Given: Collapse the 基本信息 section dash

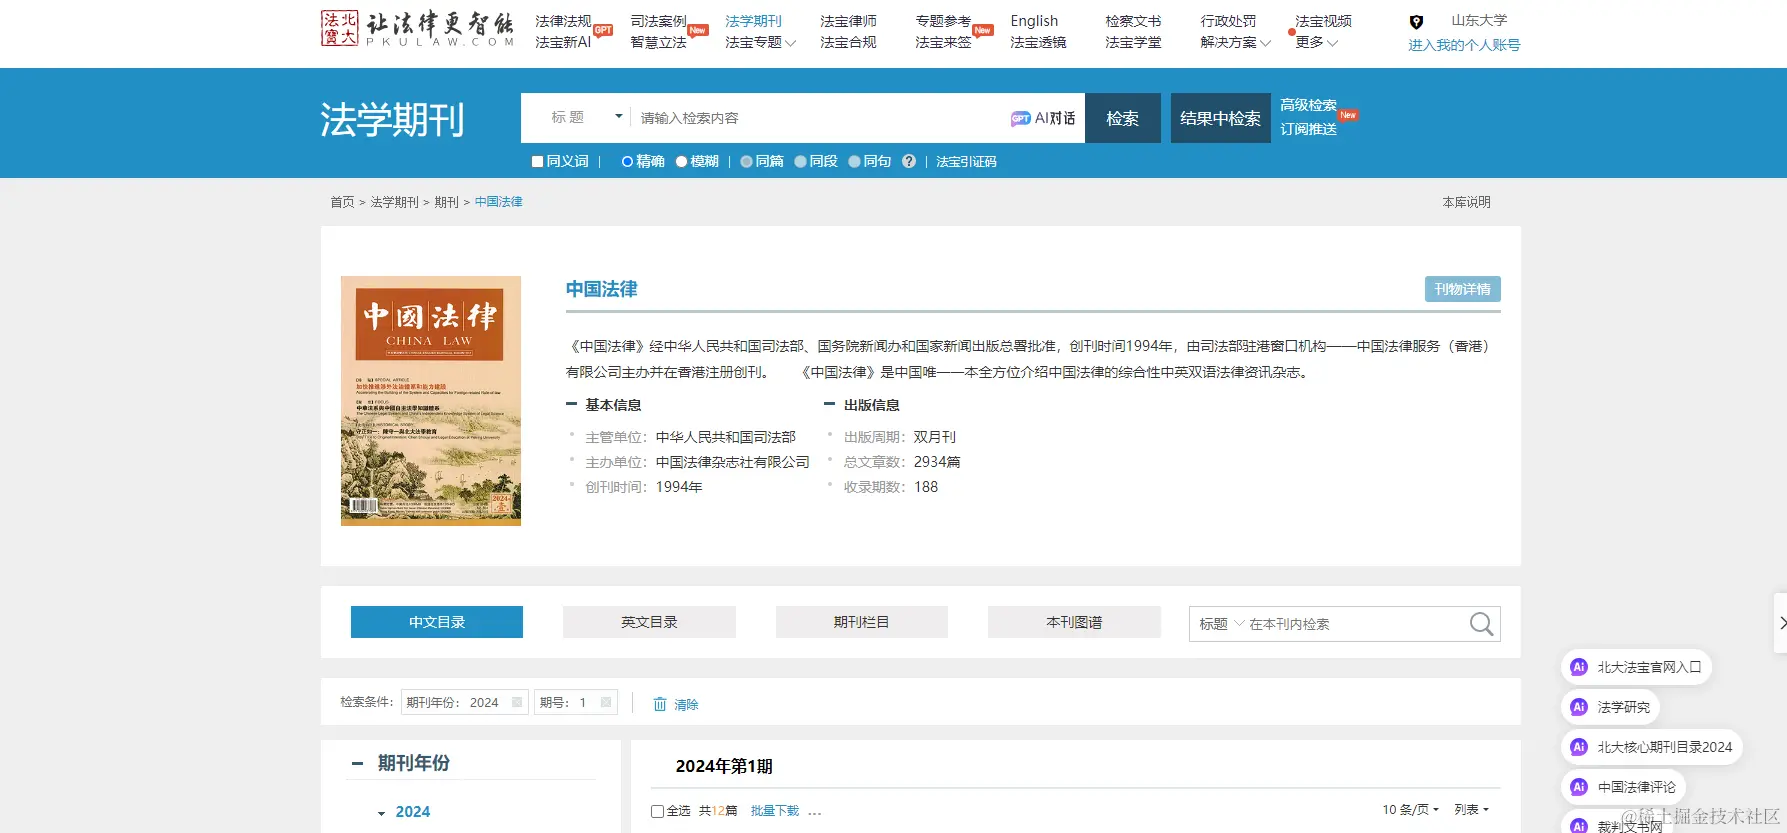Looking at the screenshot, I should coord(572,404).
